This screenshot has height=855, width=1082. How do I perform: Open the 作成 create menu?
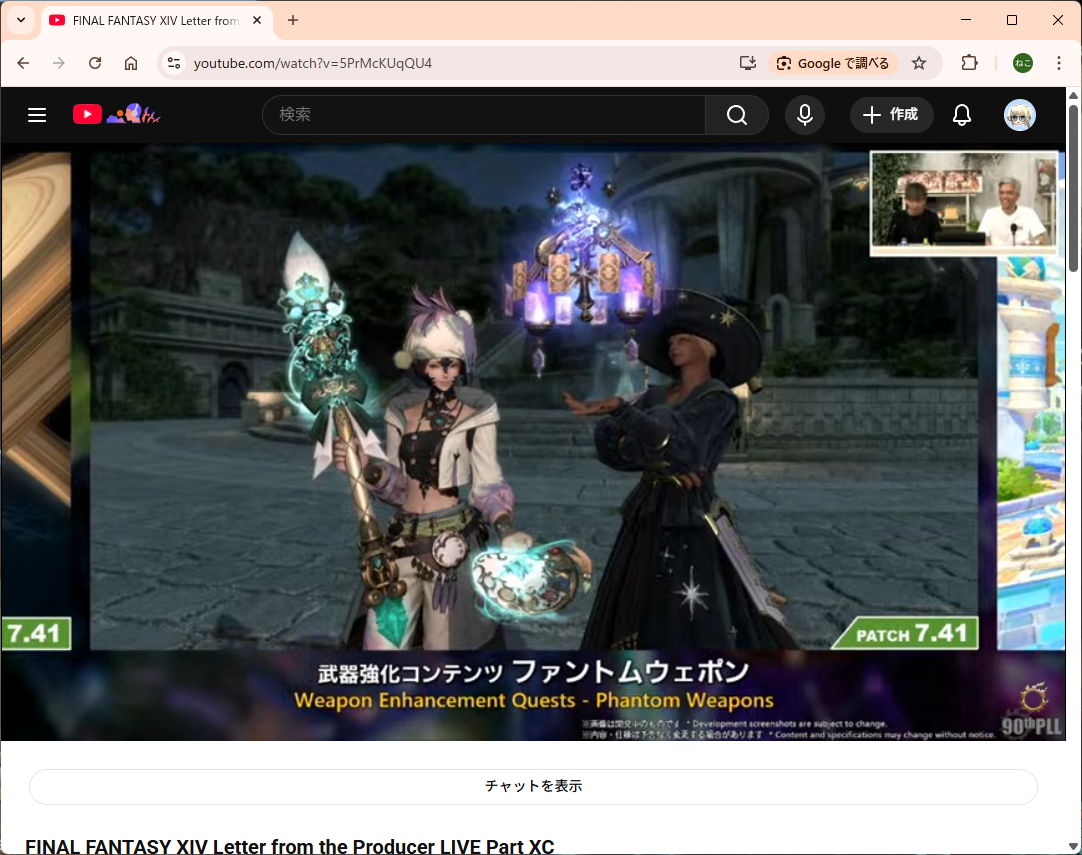click(891, 115)
